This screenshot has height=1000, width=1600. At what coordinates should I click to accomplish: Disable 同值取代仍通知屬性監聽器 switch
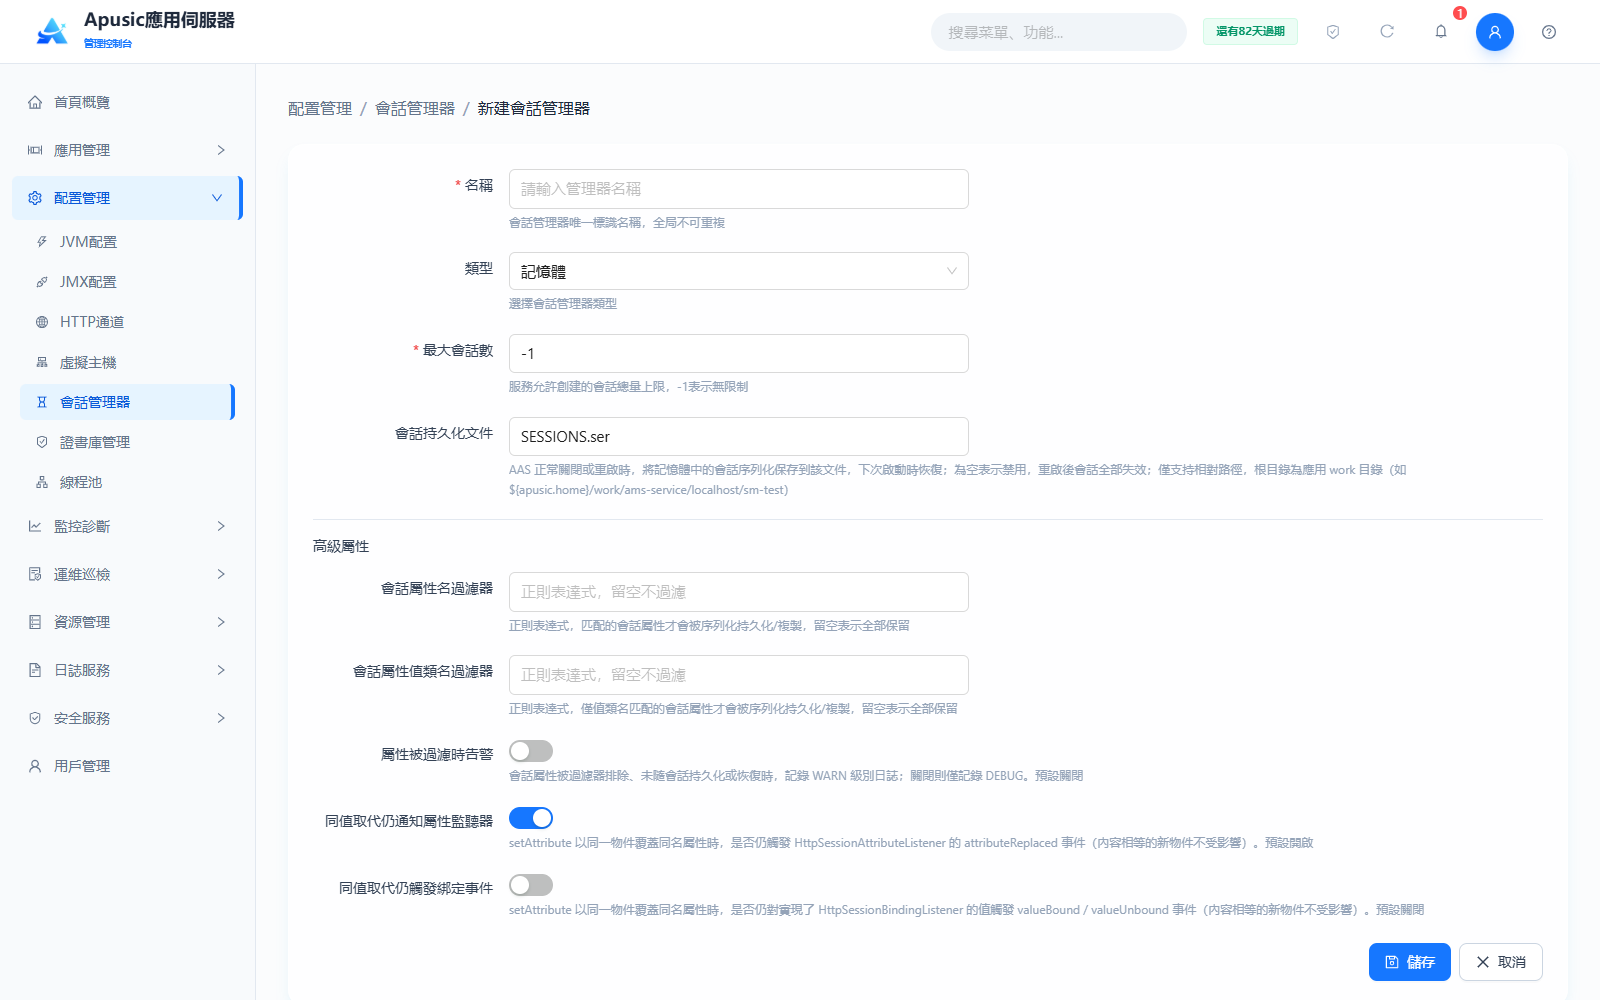pyautogui.click(x=531, y=818)
